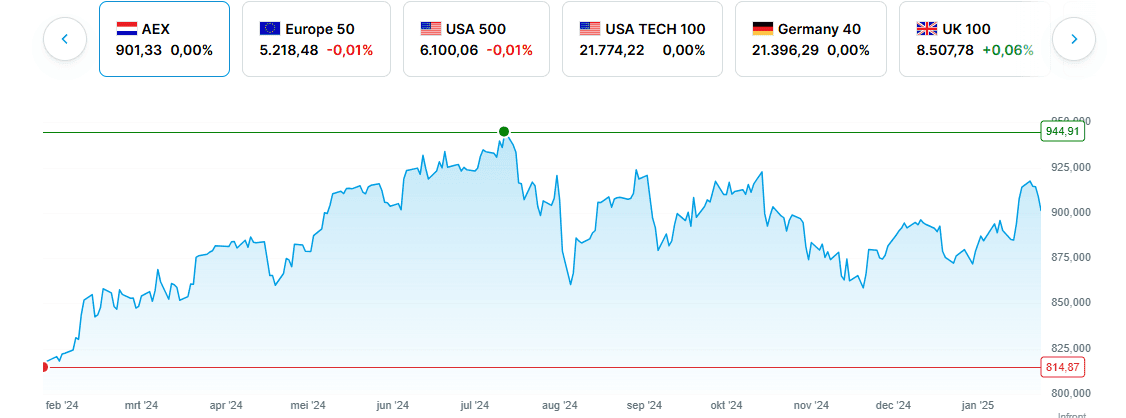Click the US flag beside USA 500
This screenshot has width=1126, height=418.
pyautogui.click(x=431, y=29)
